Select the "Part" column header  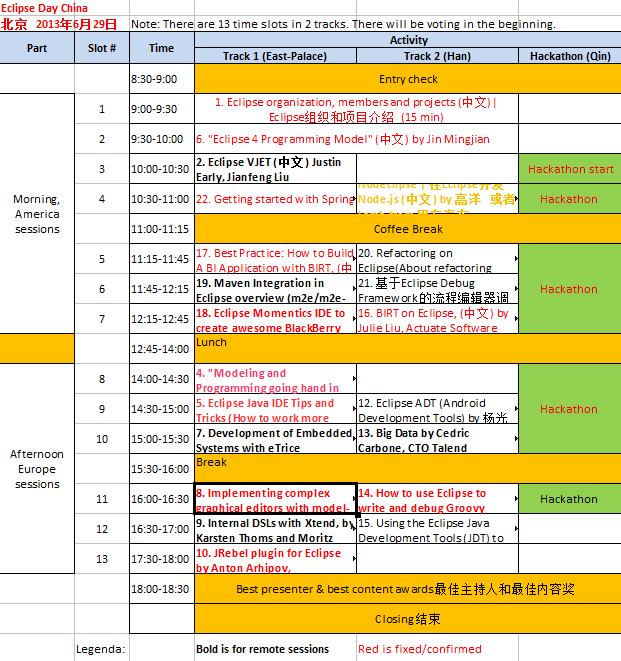point(37,48)
